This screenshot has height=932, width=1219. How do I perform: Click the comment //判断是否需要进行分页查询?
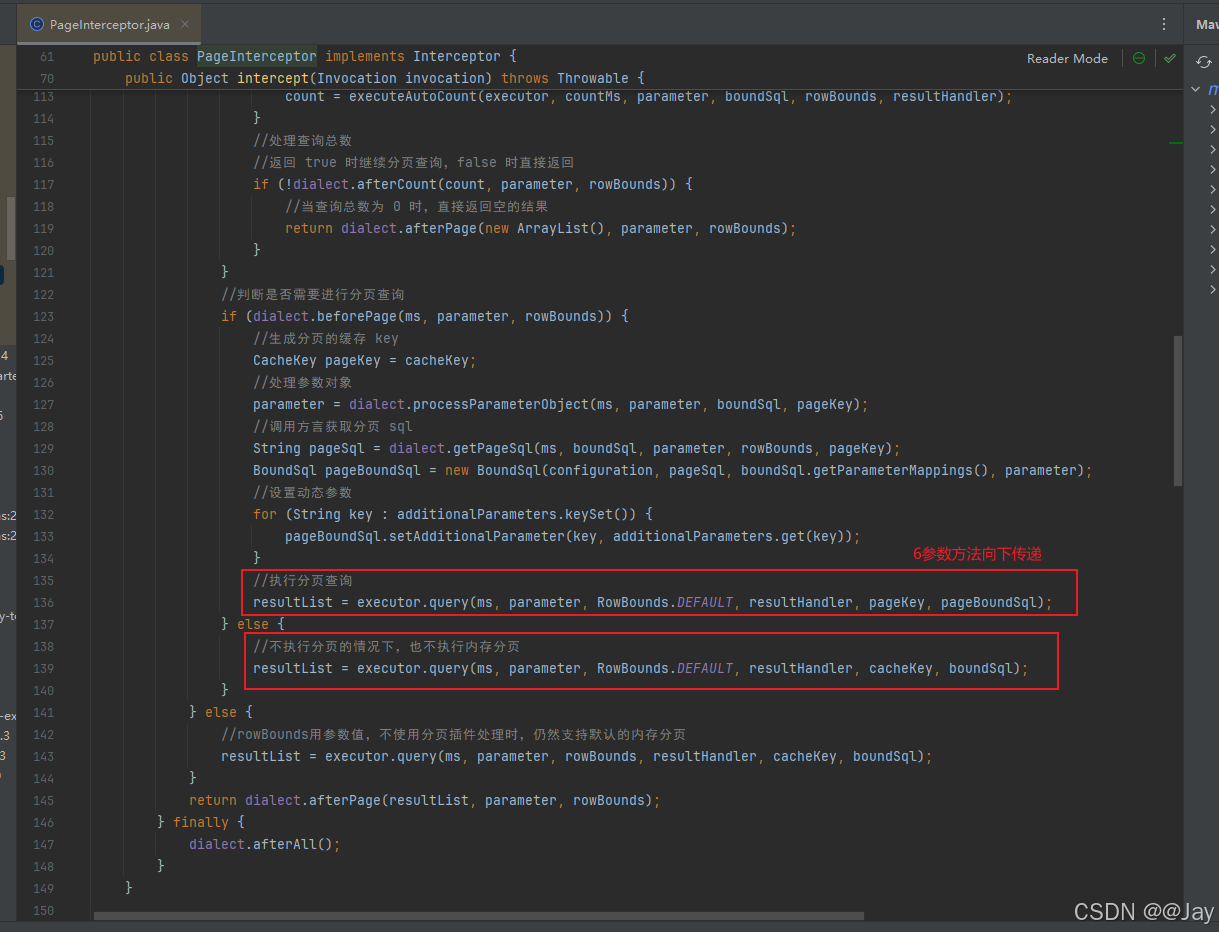(312, 294)
